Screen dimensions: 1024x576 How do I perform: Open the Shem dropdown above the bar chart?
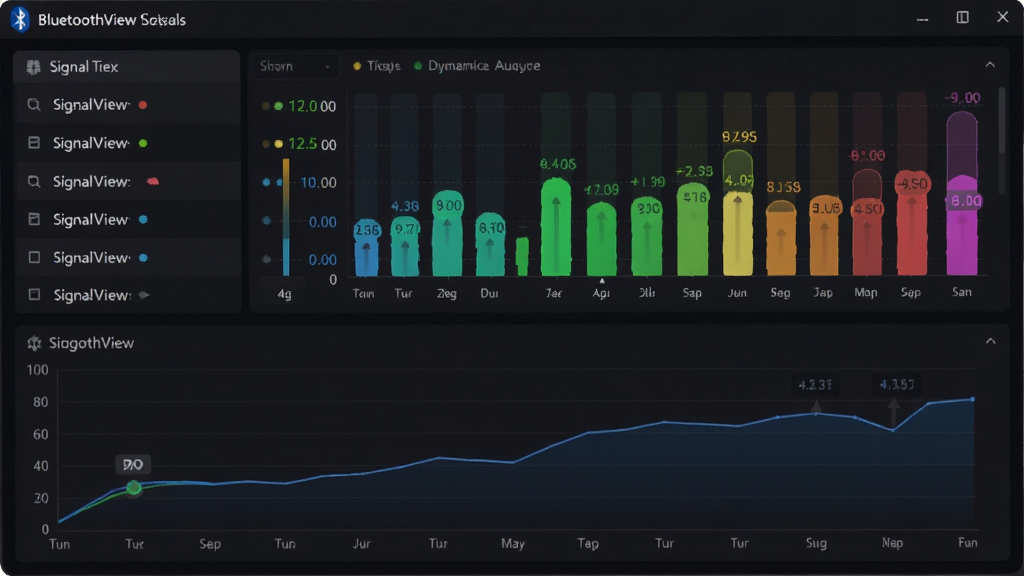[x=296, y=66]
